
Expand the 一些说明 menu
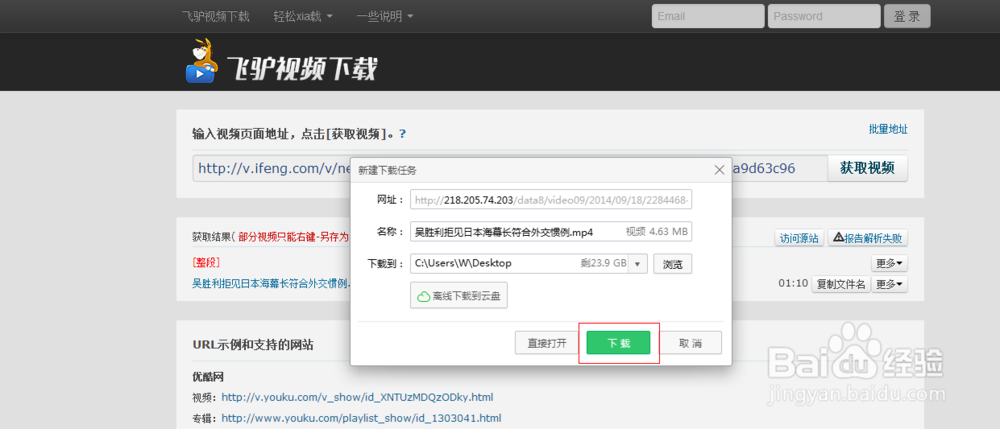(385, 16)
